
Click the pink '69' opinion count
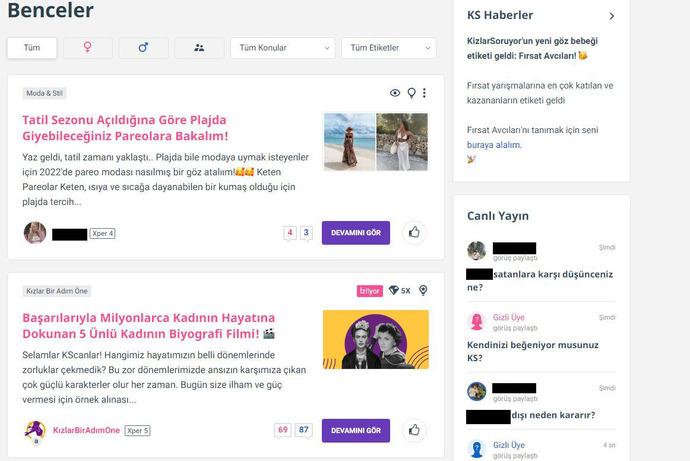pos(283,430)
